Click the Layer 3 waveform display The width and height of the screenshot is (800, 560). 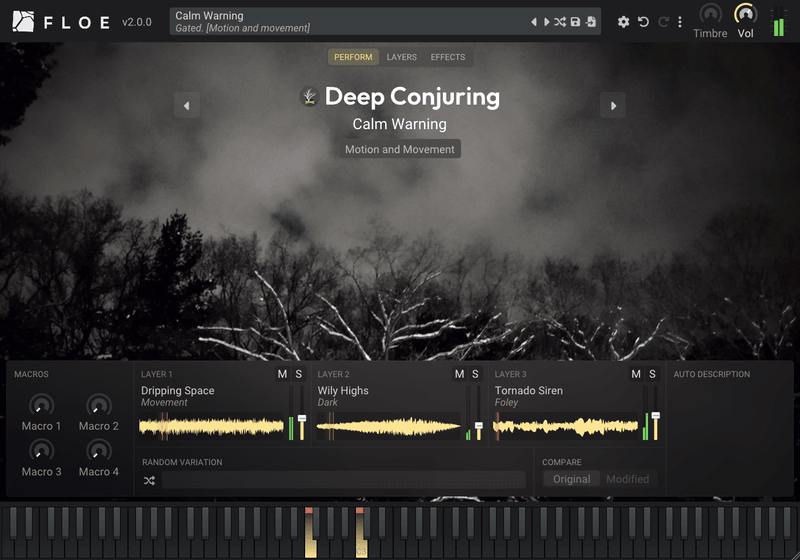[x=565, y=426]
